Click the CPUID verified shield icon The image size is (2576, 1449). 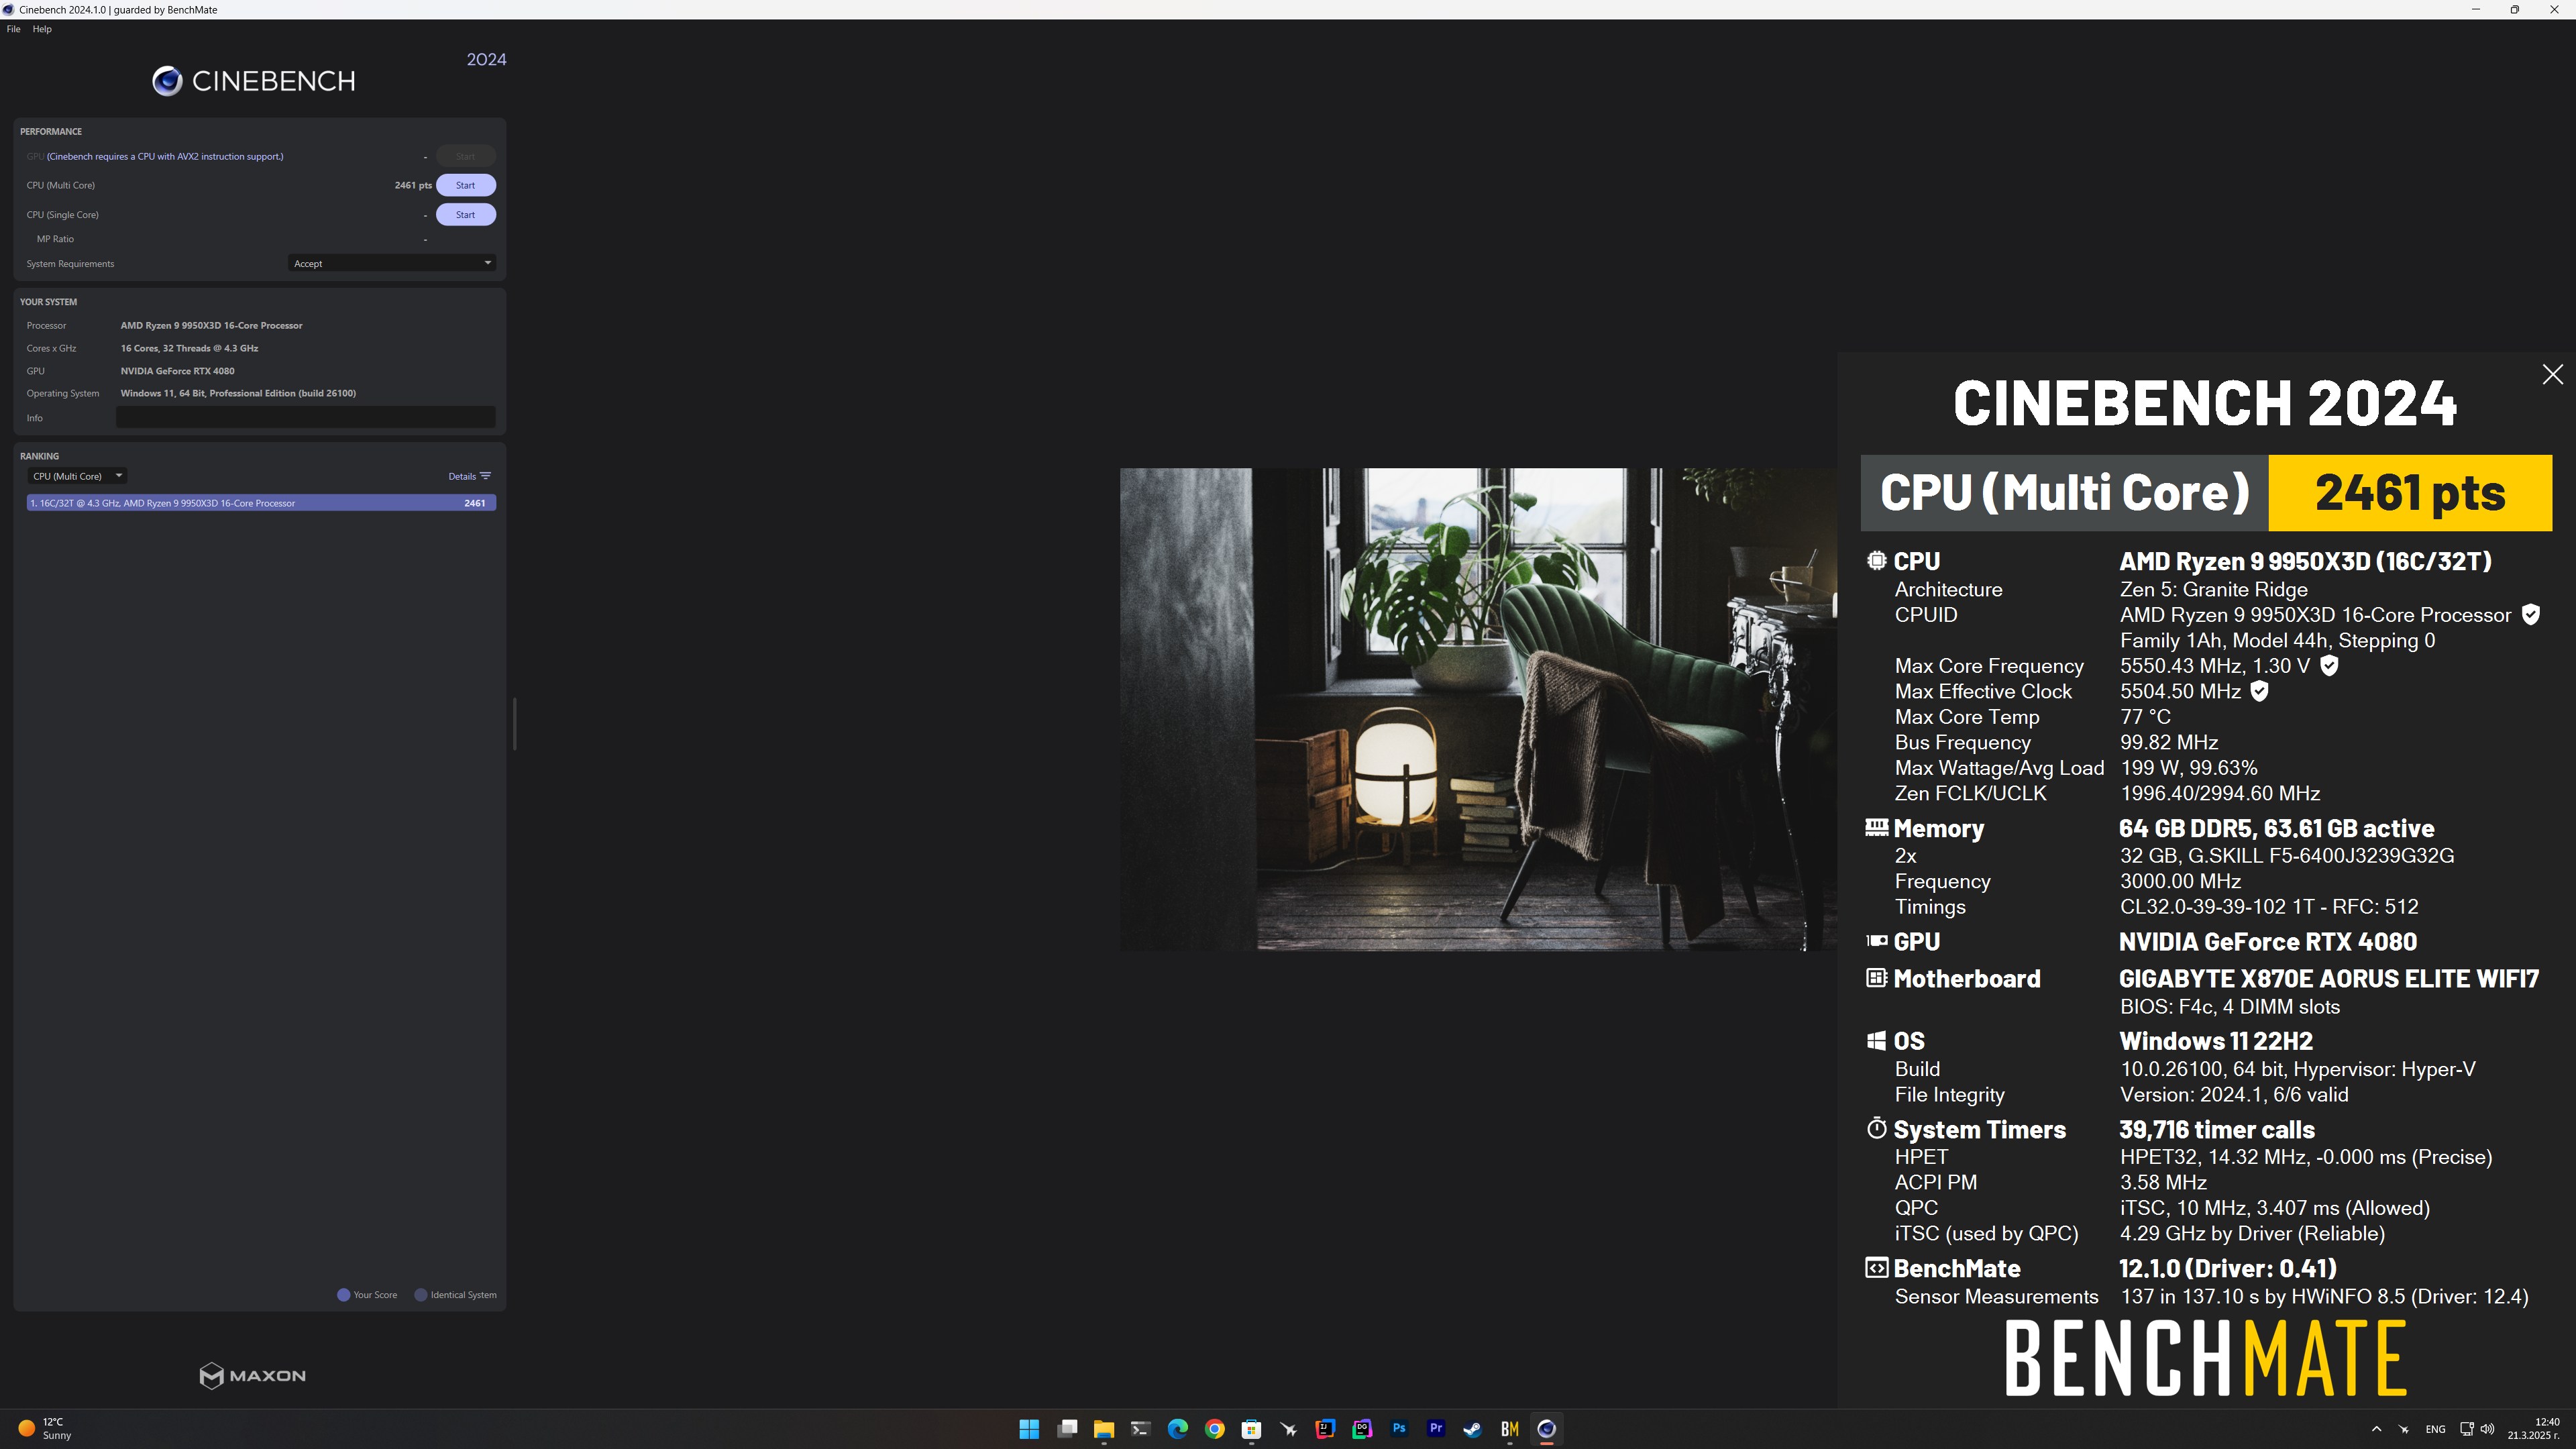[2530, 615]
